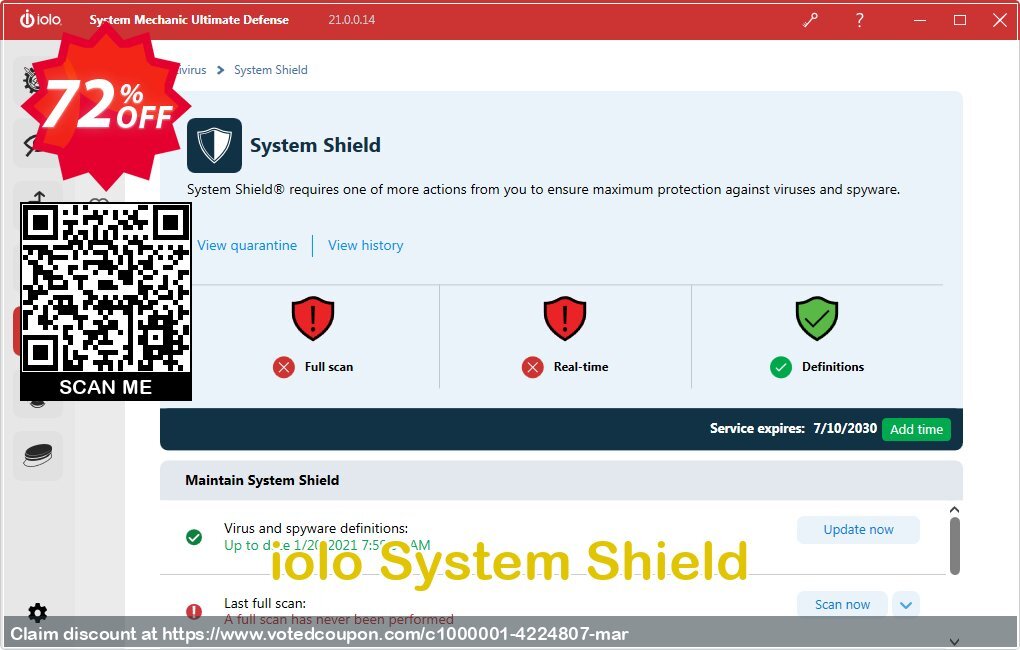Click the iolo logo in title bar
The image size is (1020, 650).
(40, 19)
